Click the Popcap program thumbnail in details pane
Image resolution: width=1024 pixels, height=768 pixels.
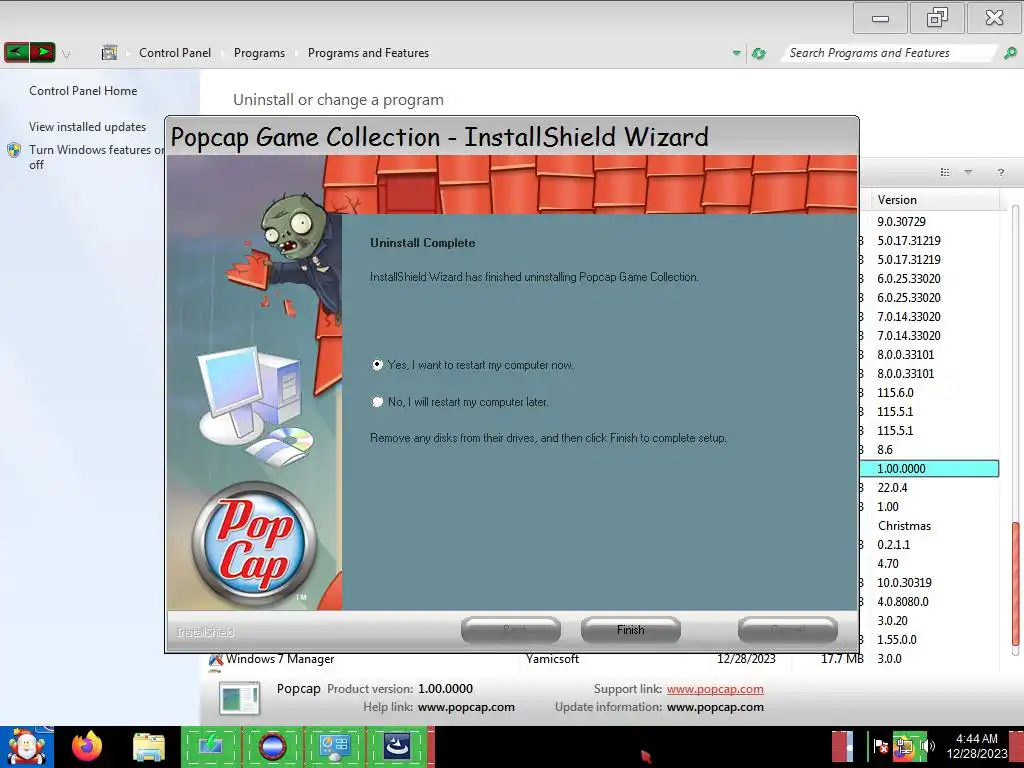click(x=239, y=698)
